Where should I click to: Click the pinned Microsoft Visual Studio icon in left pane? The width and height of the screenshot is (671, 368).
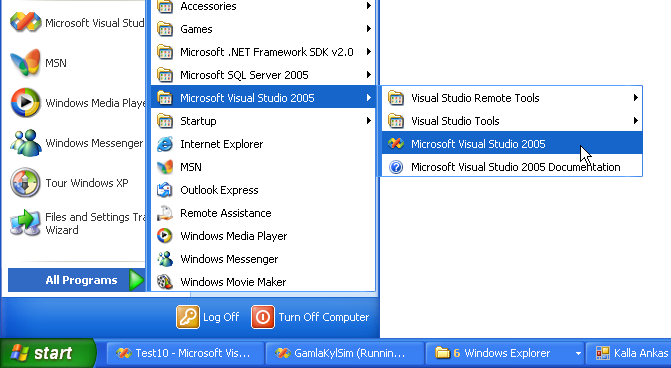[25, 22]
